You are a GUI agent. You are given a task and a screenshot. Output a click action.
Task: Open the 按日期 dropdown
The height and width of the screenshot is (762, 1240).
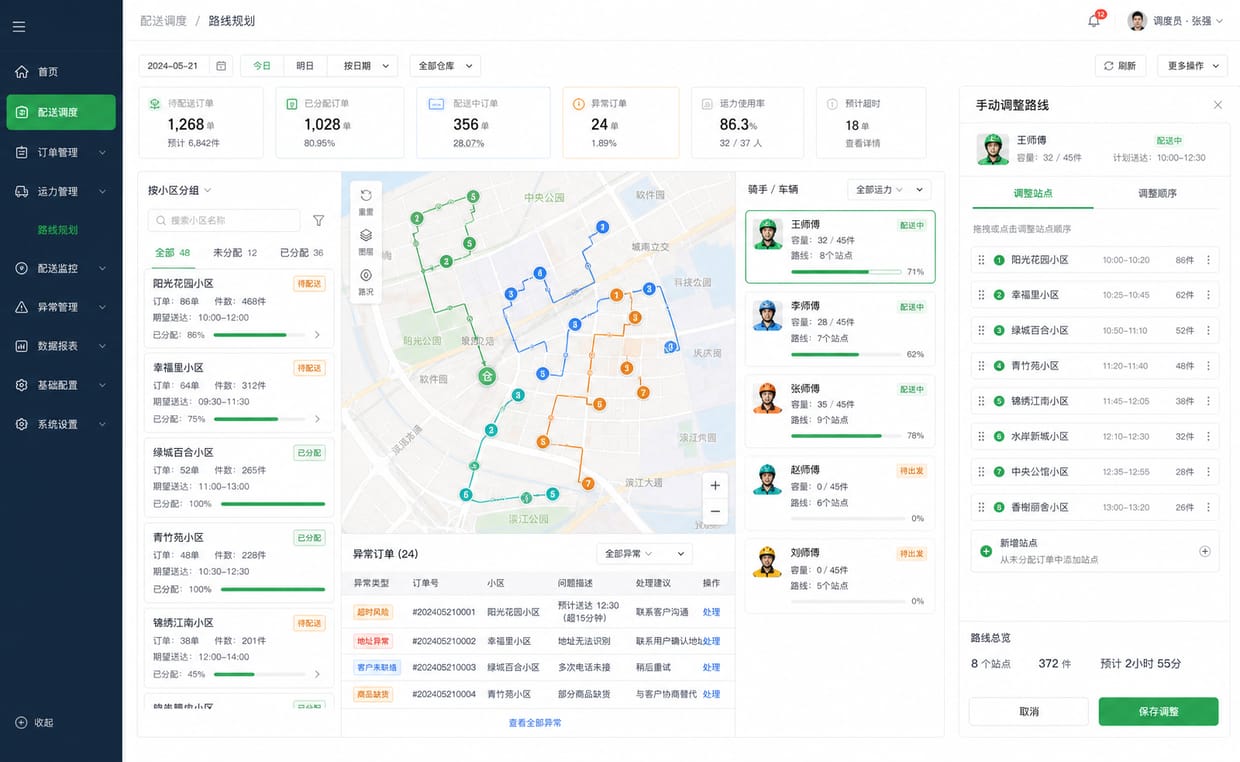tap(364, 66)
